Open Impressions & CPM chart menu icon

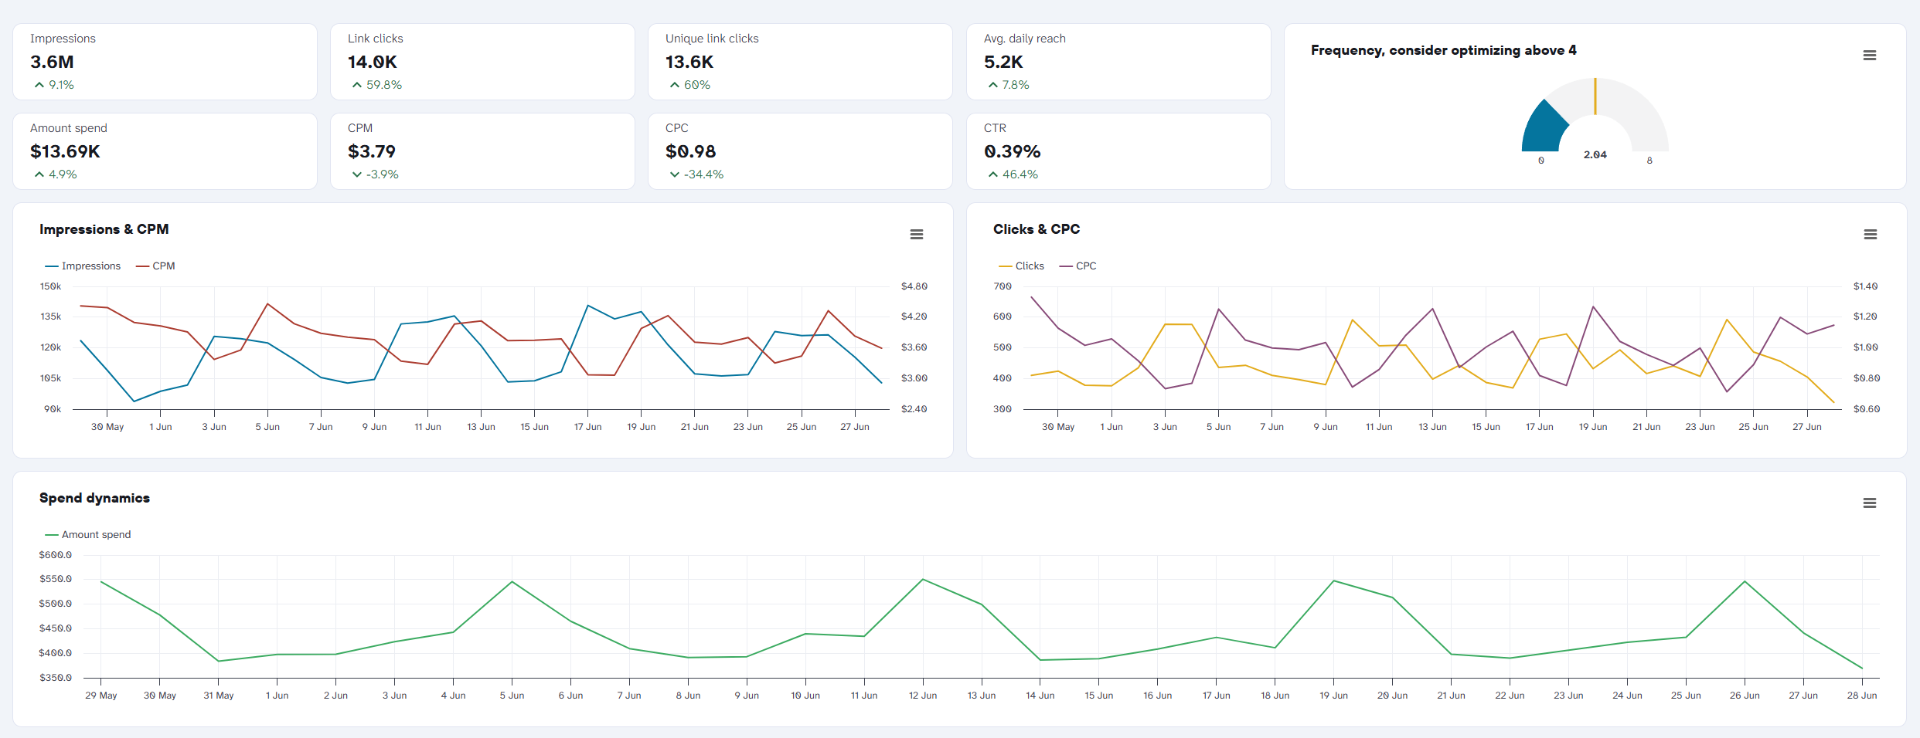(x=916, y=234)
